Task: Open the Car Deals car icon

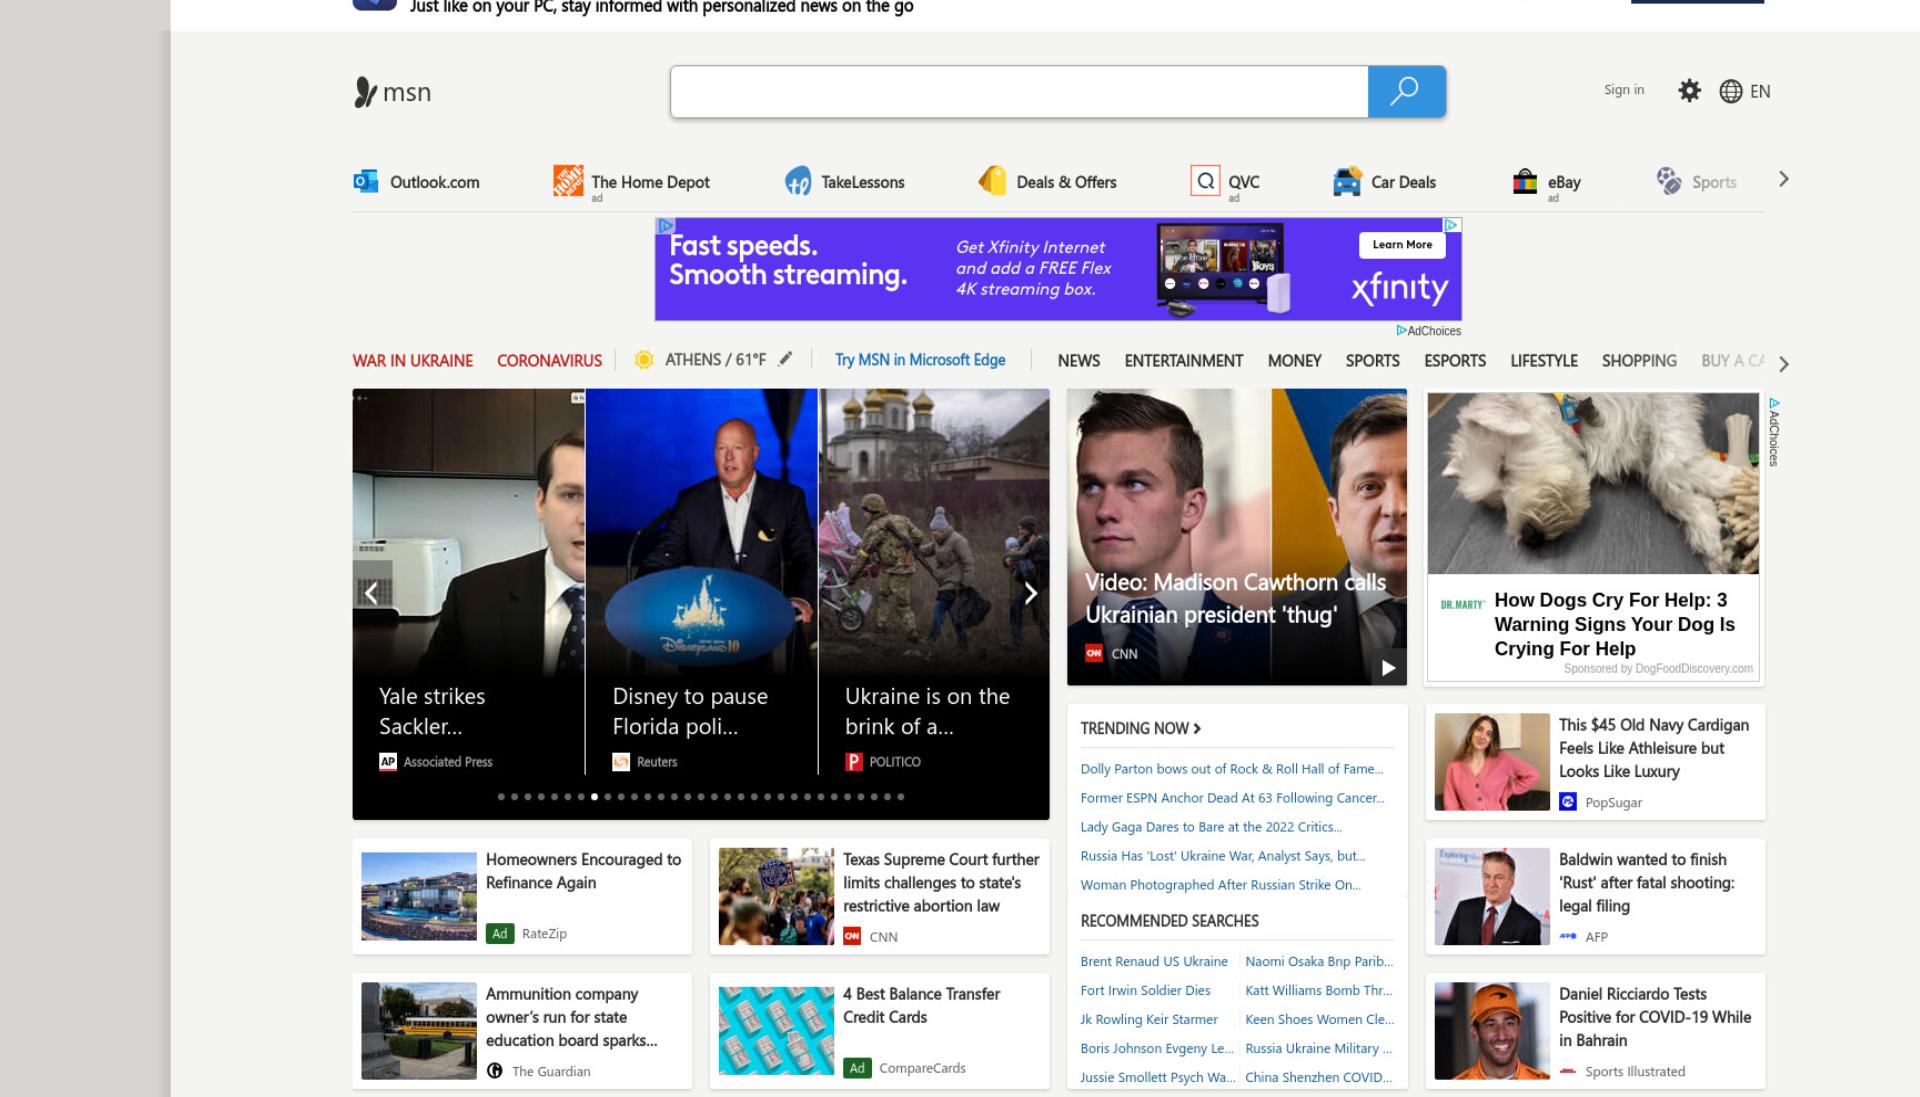Action: click(1347, 181)
